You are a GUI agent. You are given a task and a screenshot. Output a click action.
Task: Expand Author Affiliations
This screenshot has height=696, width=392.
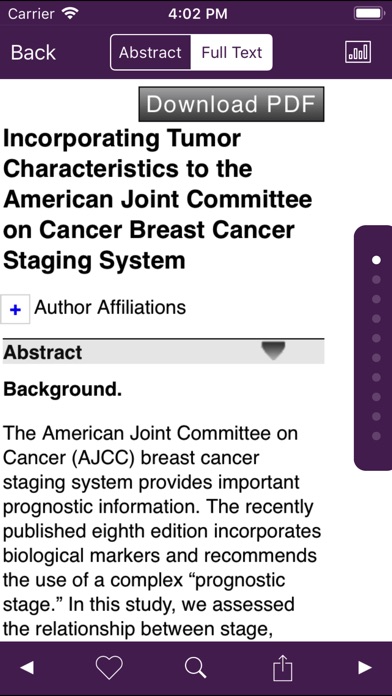[x=110, y=307]
